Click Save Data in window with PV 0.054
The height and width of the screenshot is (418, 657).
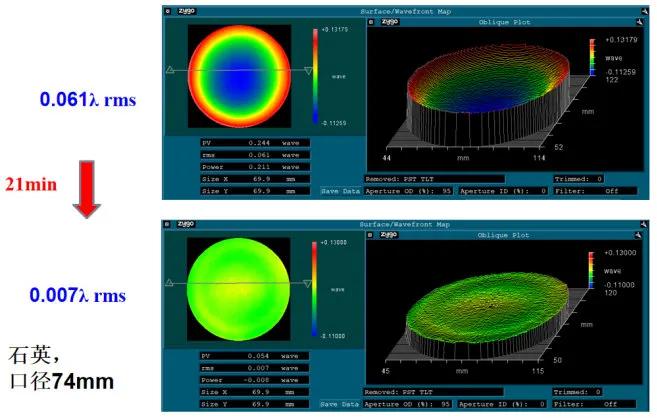pos(339,404)
